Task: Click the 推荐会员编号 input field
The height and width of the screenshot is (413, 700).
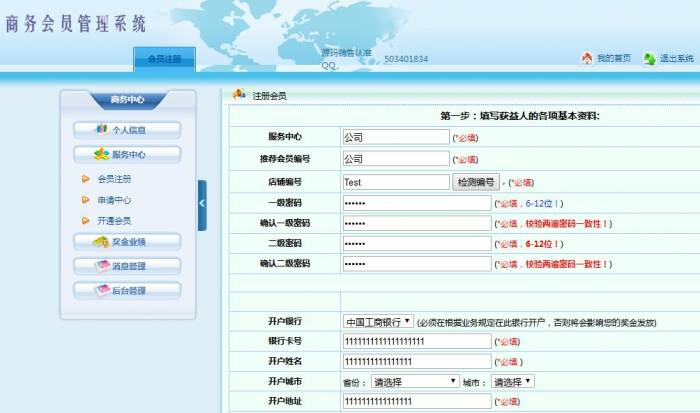Action: click(x=395, y=159)
